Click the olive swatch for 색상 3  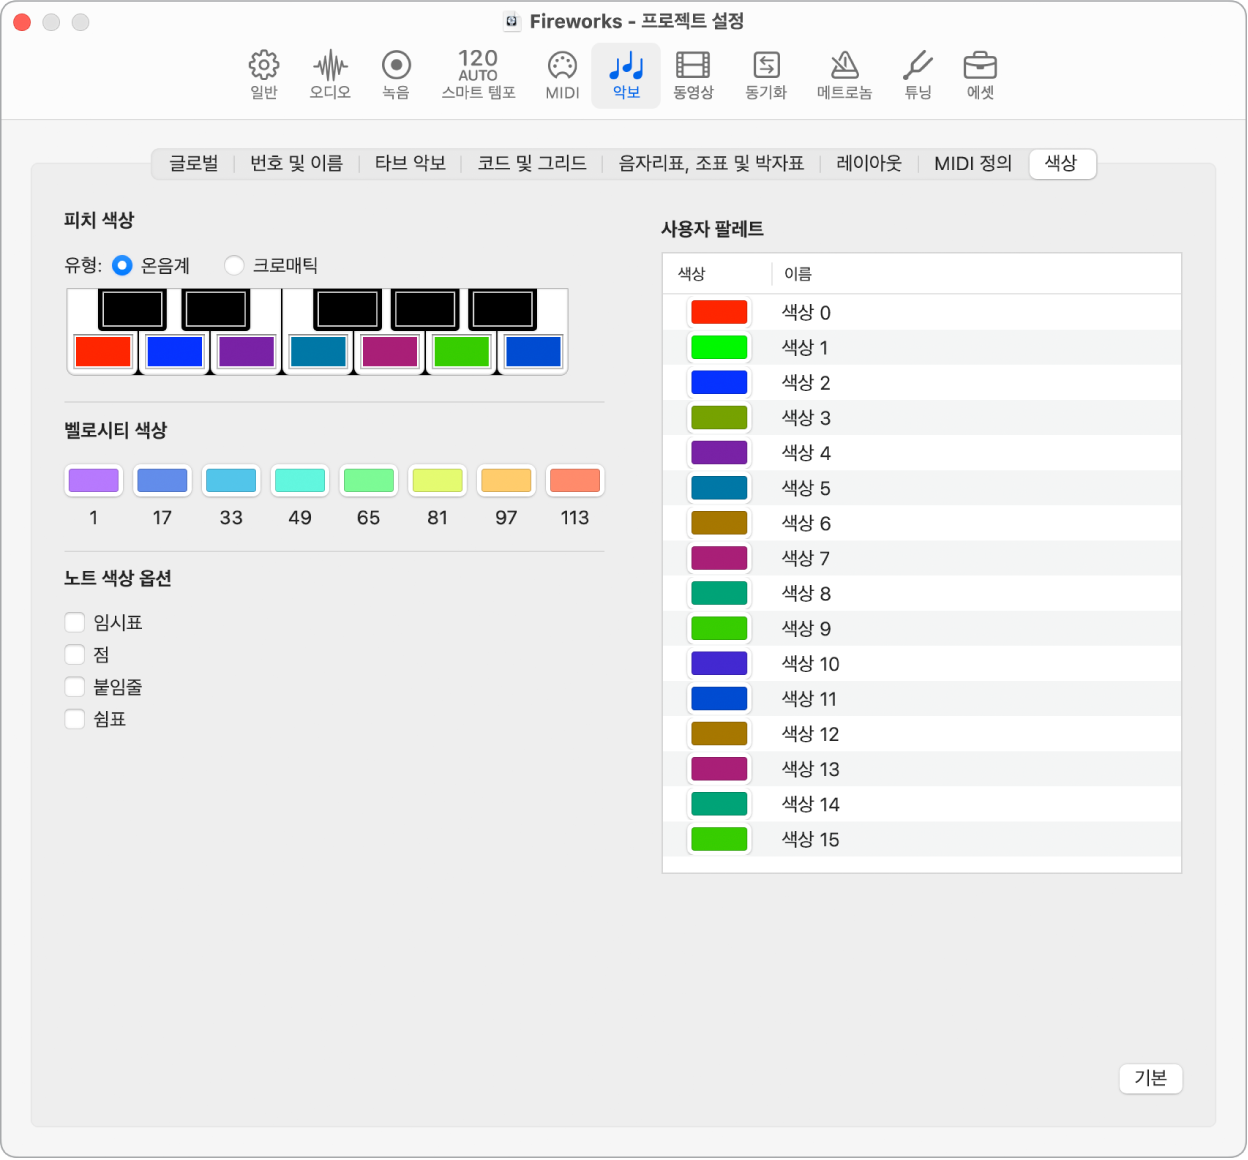pyautogui.click(x=719, y=417)
